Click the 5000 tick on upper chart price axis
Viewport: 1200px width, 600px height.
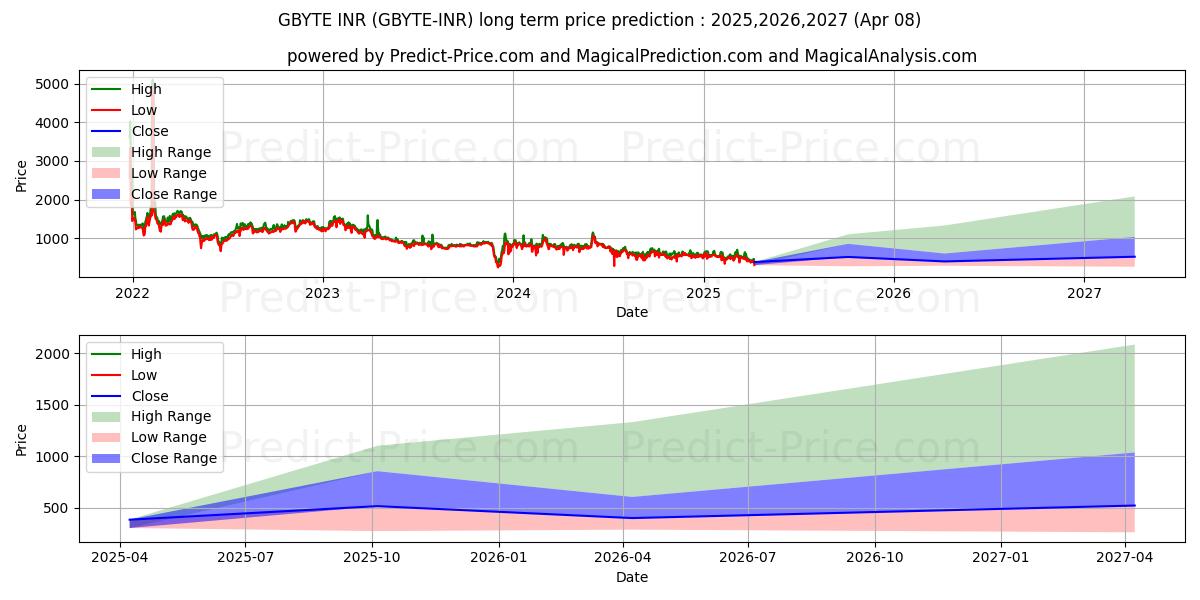click(54, 84)
